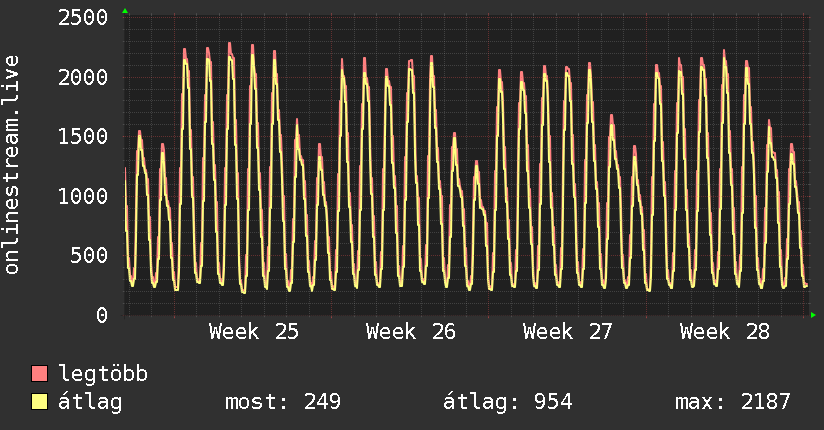
Task: Click the green arrow atop the Y axis
Action: (125, 11)
